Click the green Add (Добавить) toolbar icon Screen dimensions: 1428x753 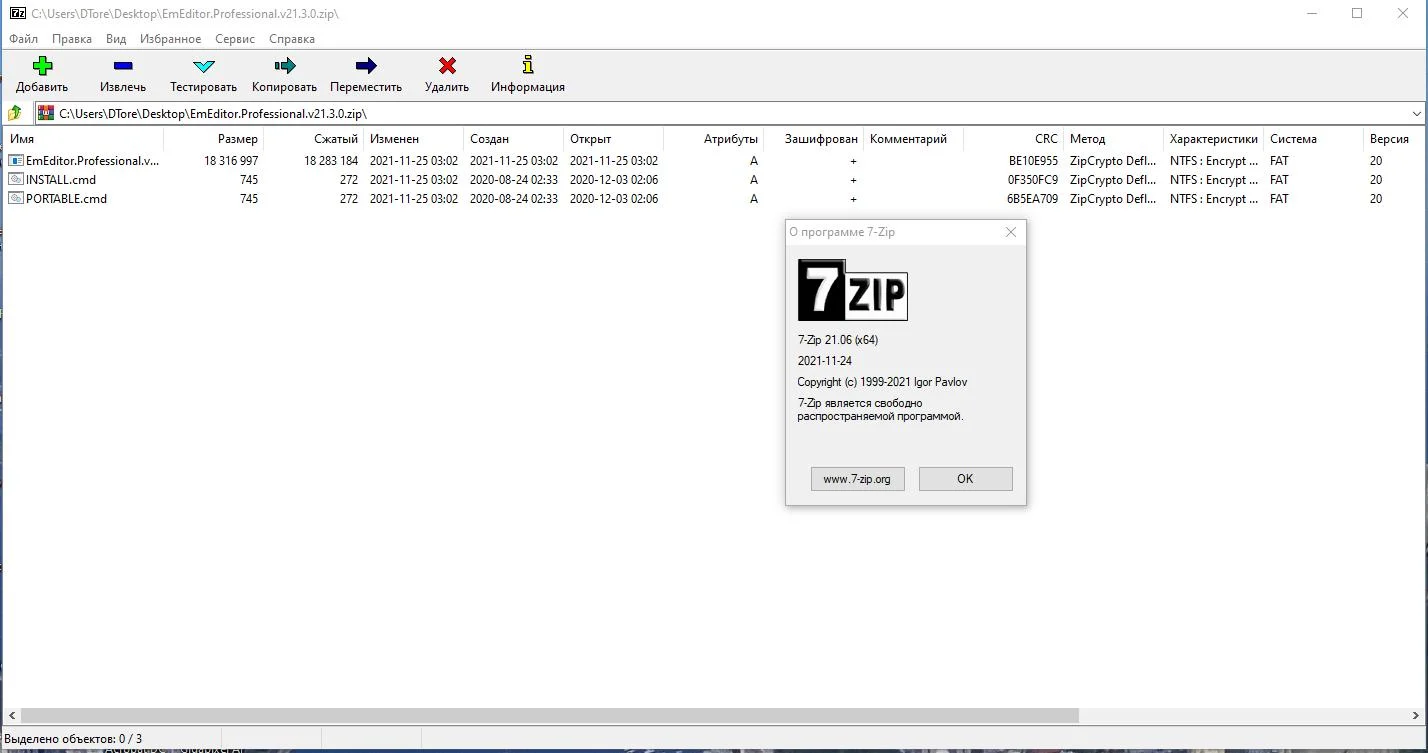point(42,66)
